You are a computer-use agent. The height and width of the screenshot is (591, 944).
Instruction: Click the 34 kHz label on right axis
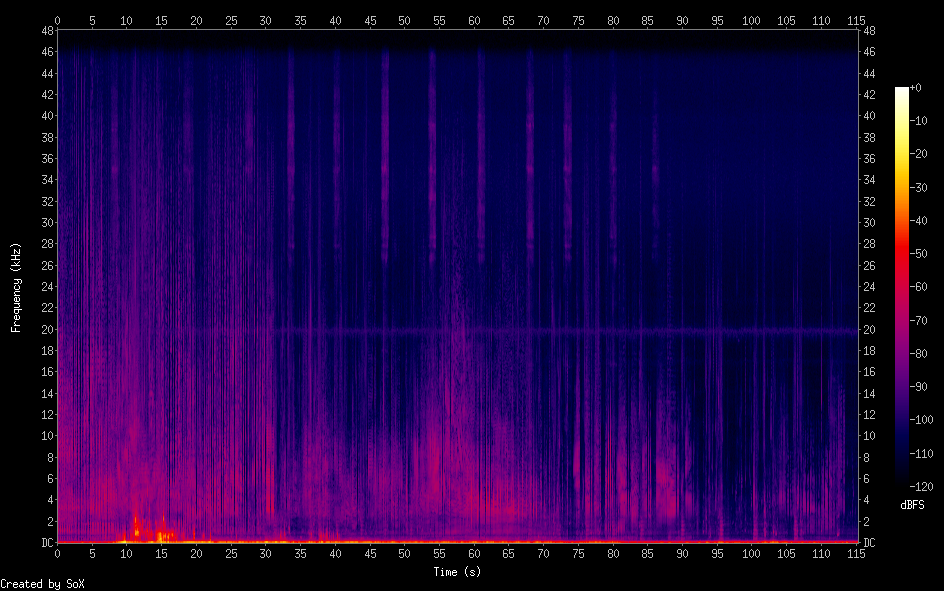point(870,180)
